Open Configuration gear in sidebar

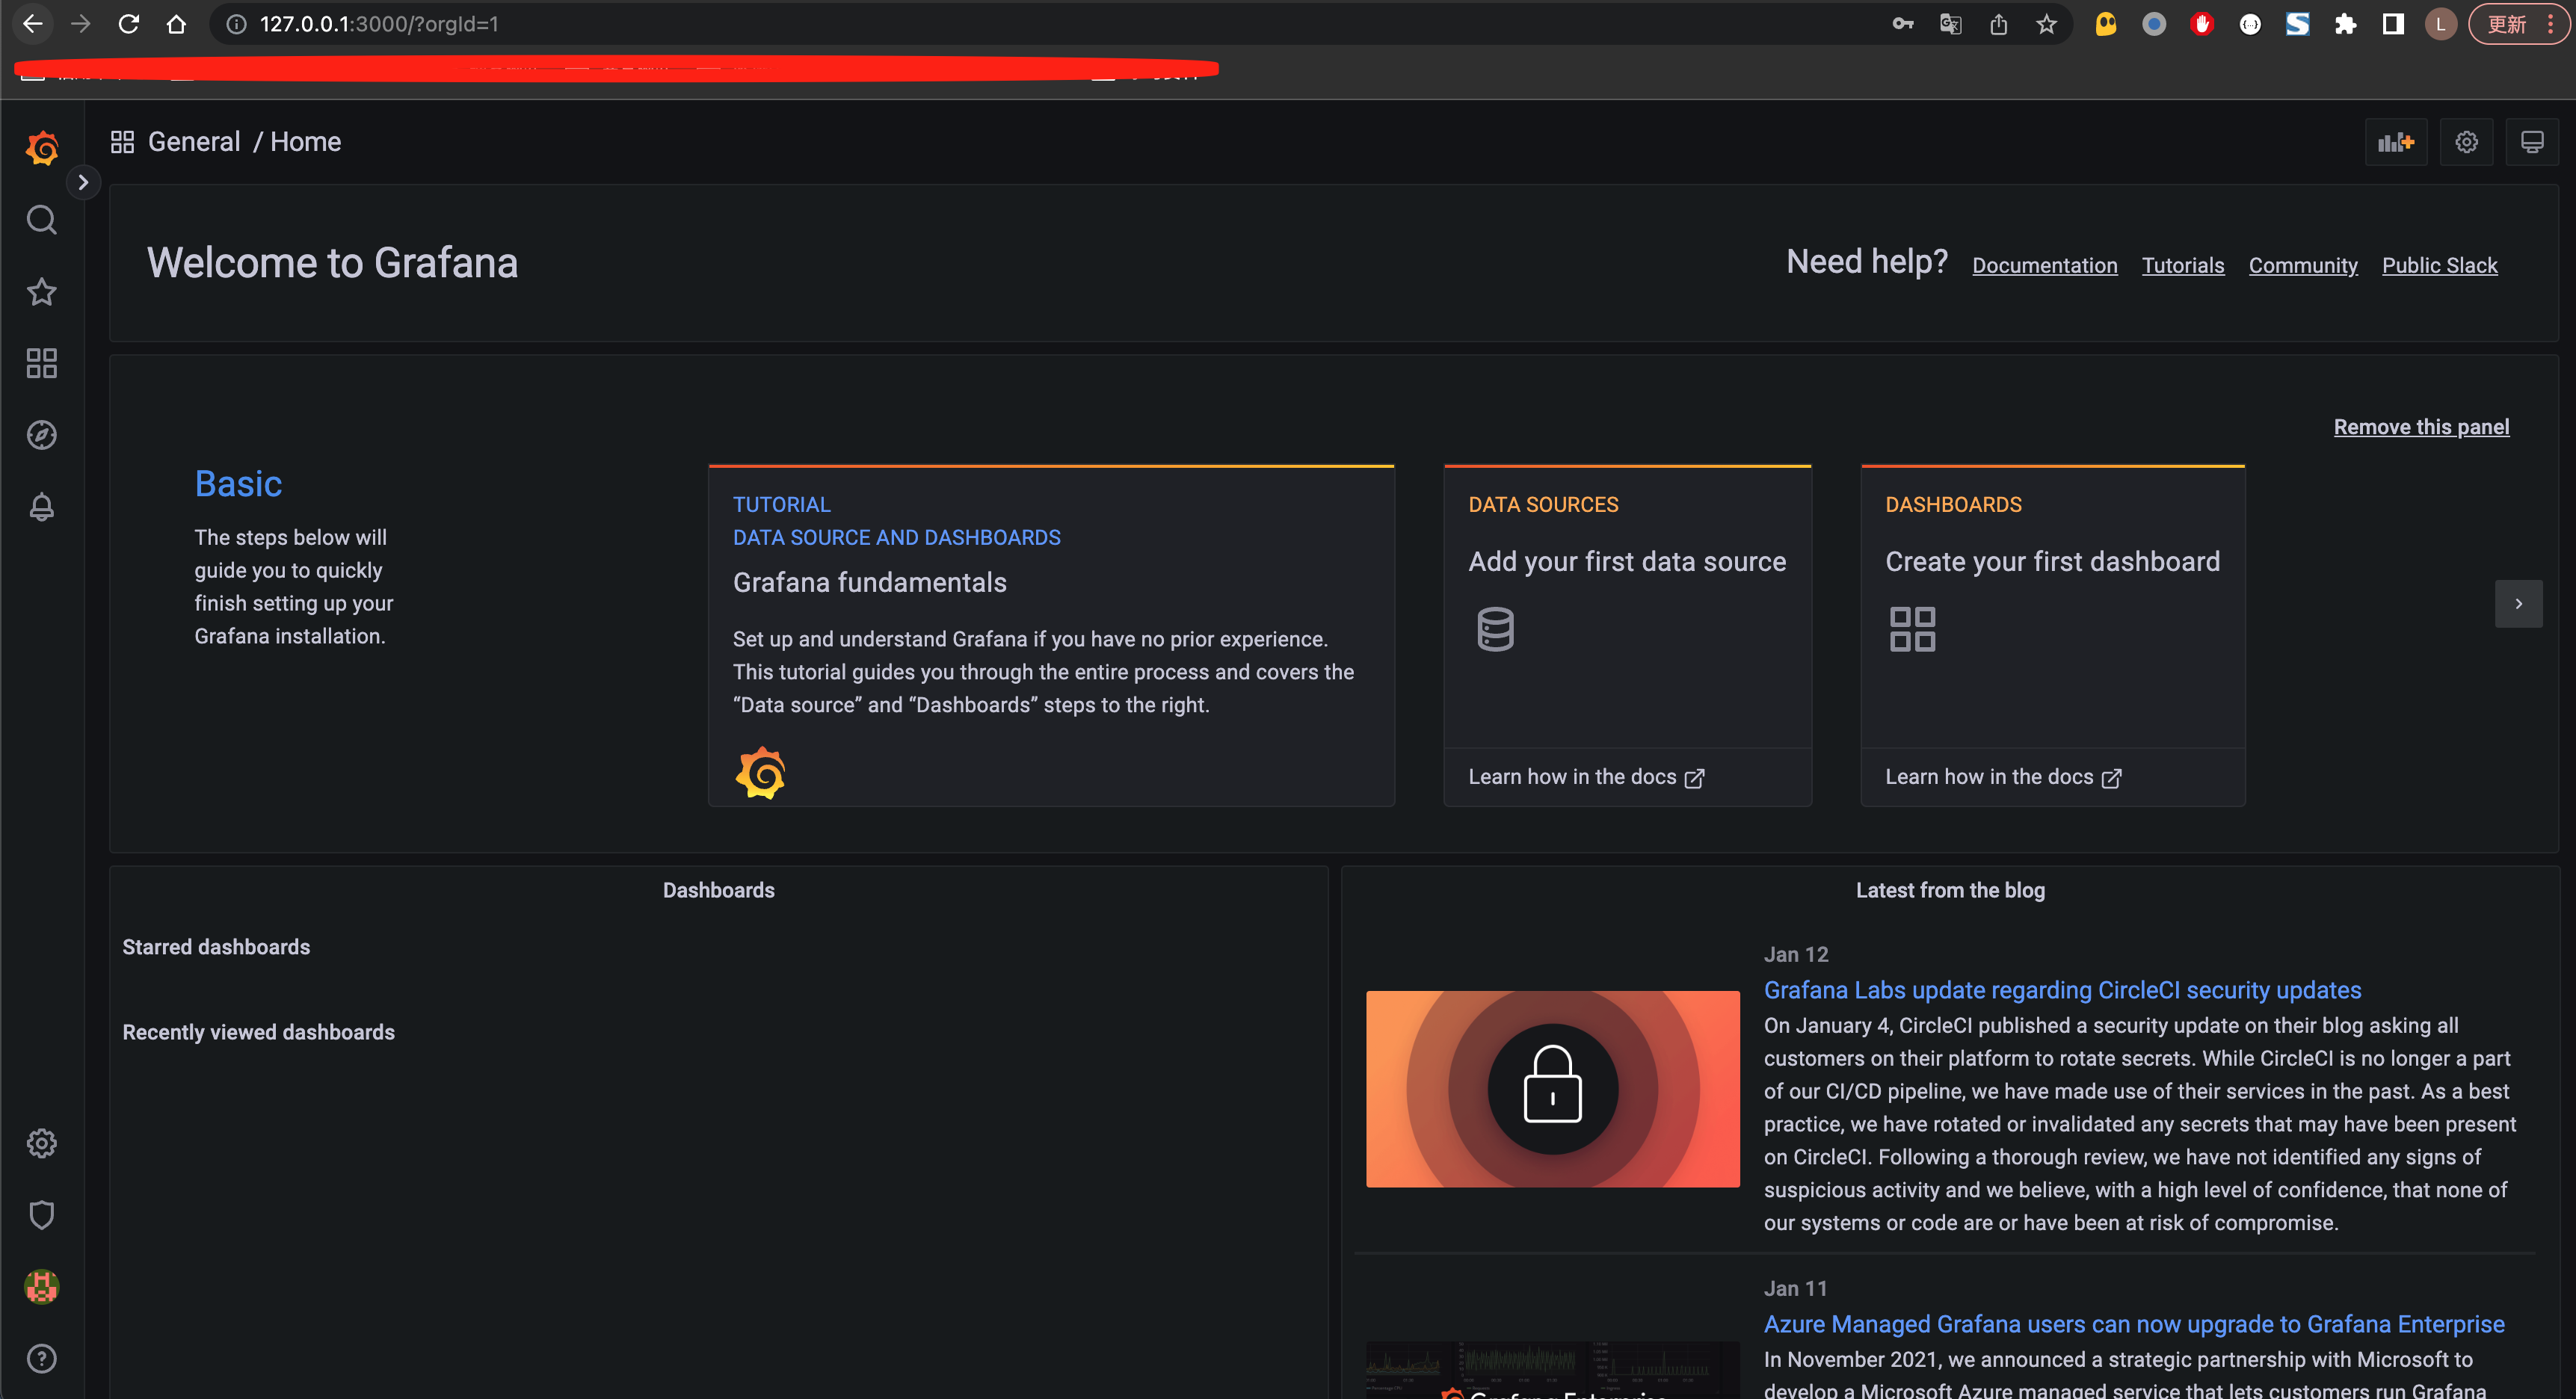[x=41, y=1143]
